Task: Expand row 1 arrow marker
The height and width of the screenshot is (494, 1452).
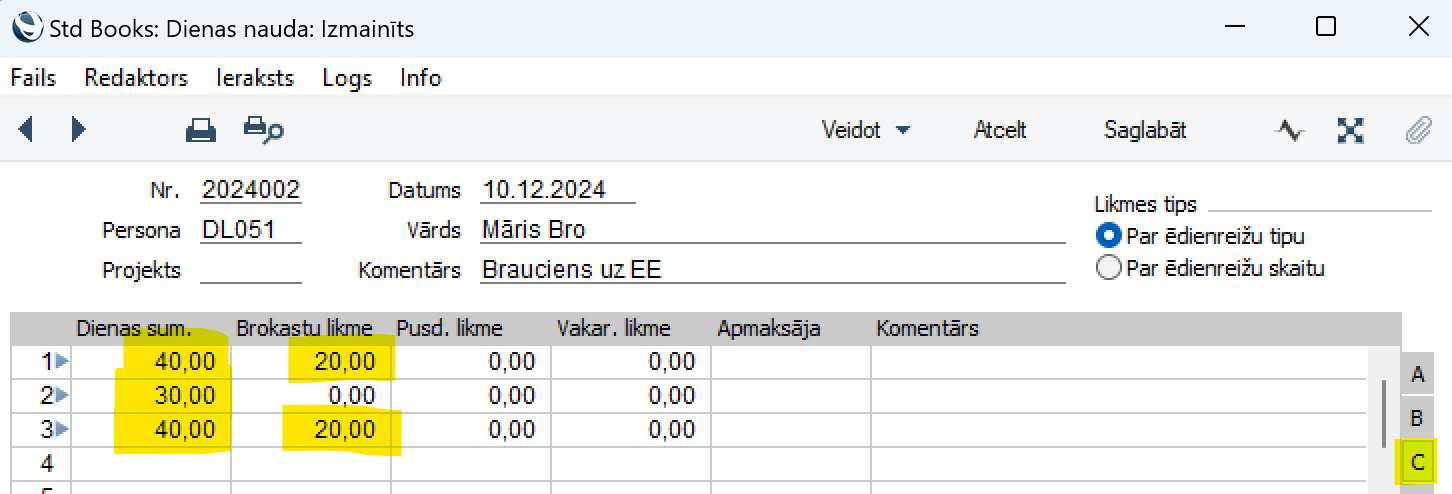Action: [62, 361]
